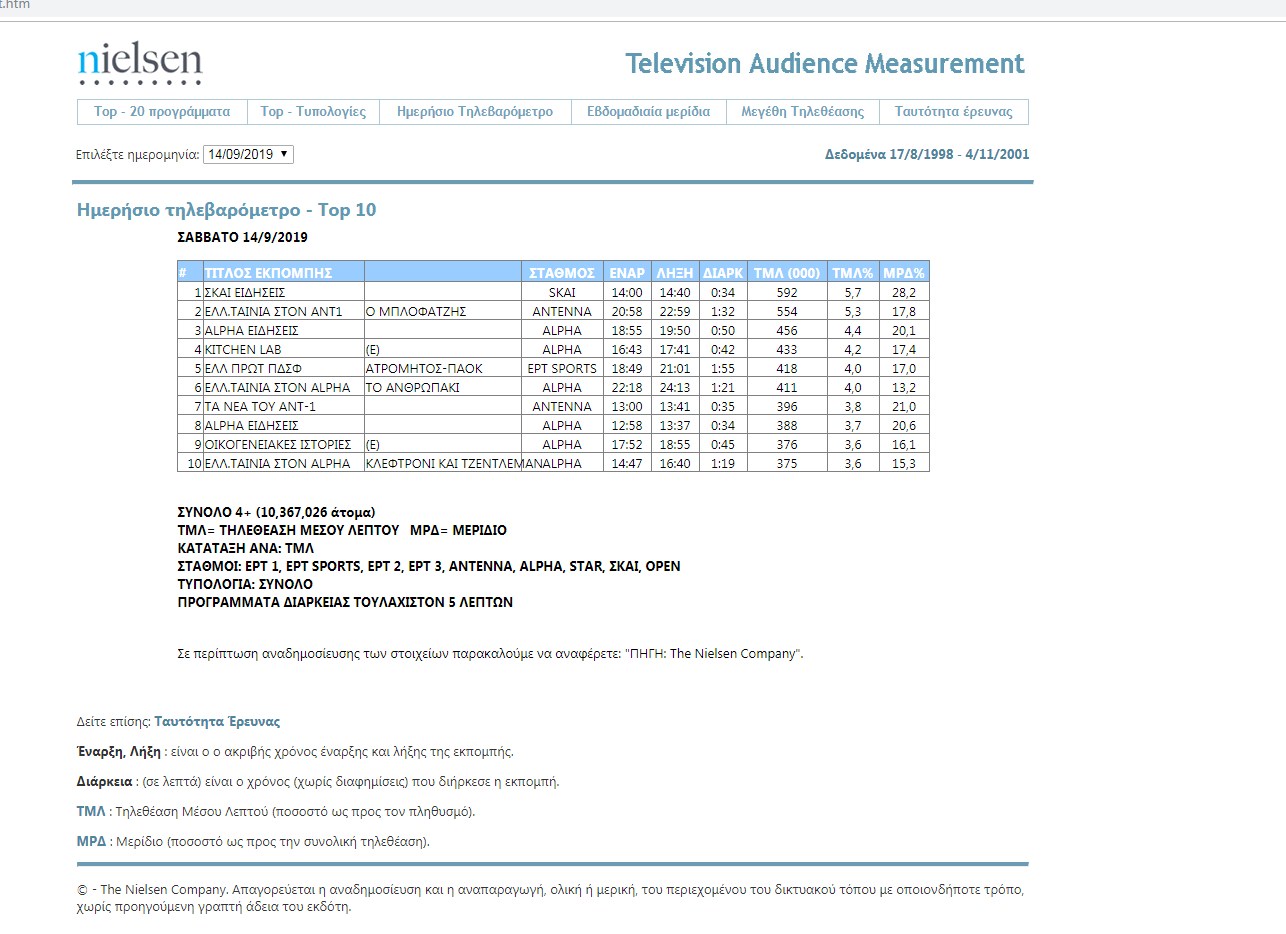This screenshot has height=934, width=1286.
Task: Click the KITCHEN LAB program title
Action: click(x=243, y=350)
